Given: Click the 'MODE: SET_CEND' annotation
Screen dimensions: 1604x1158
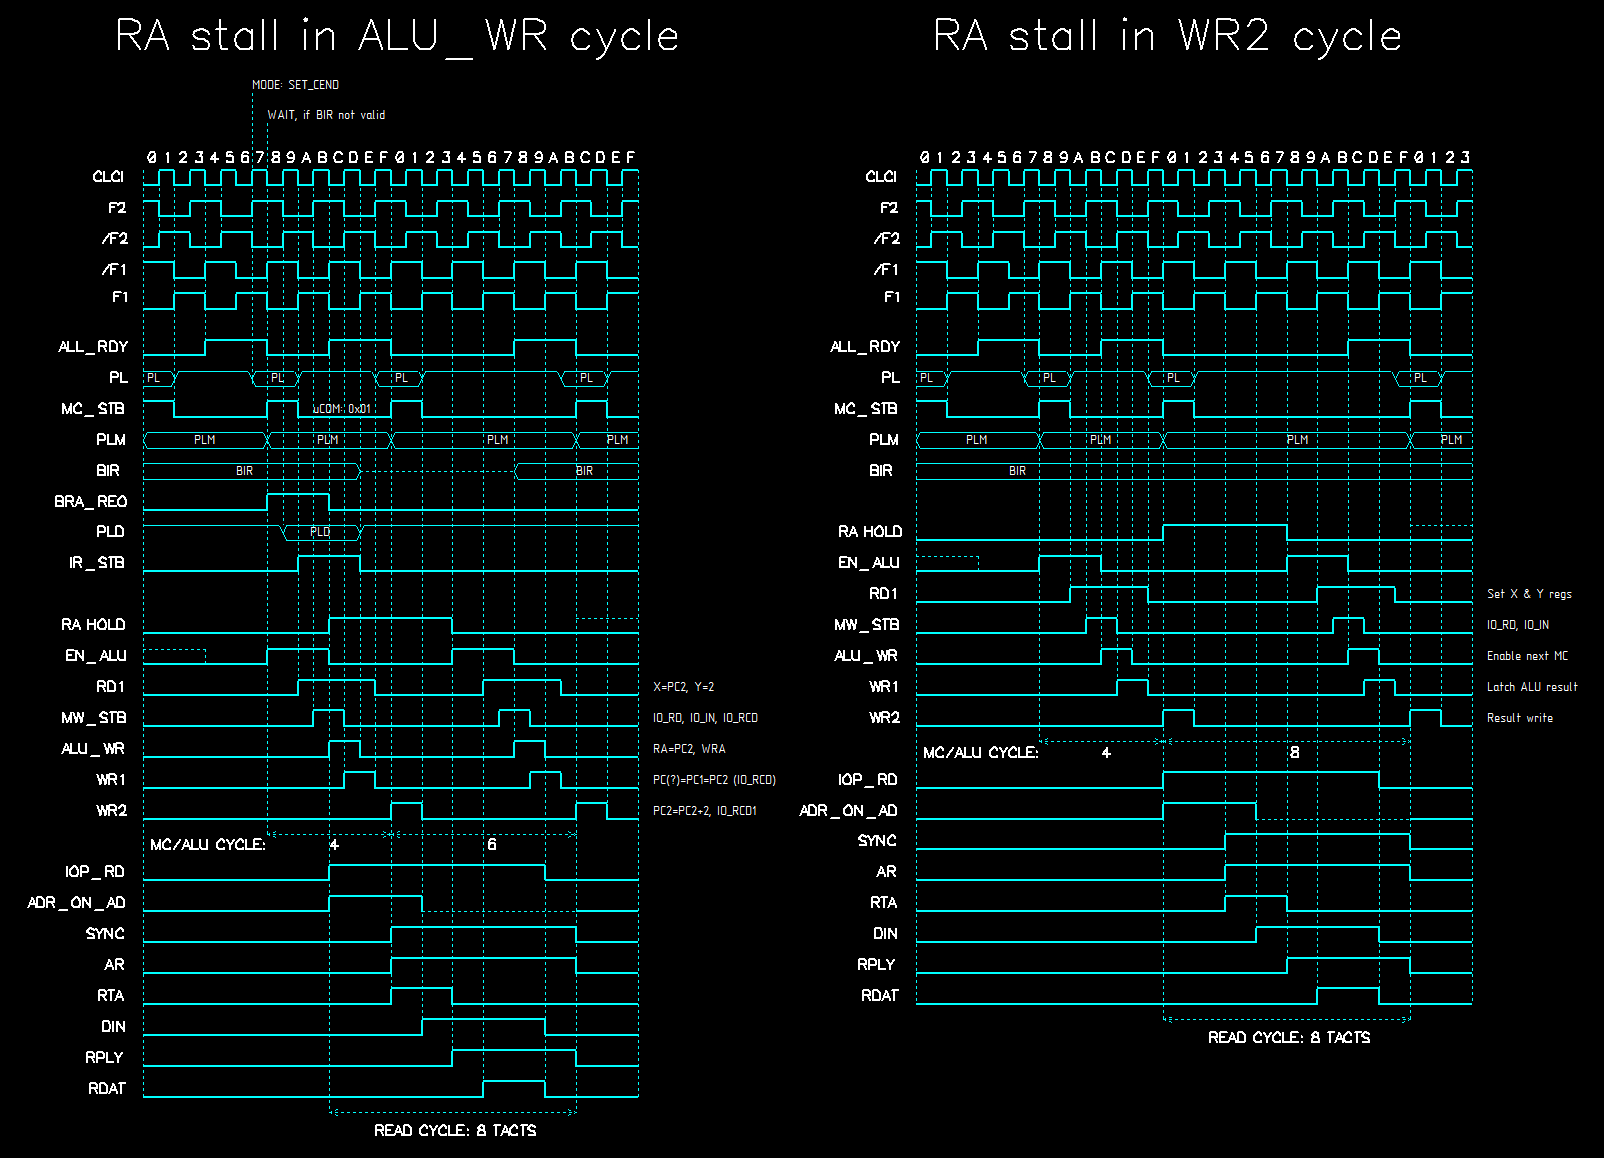Looking at the screenshot, I should [x=295, y=85].
